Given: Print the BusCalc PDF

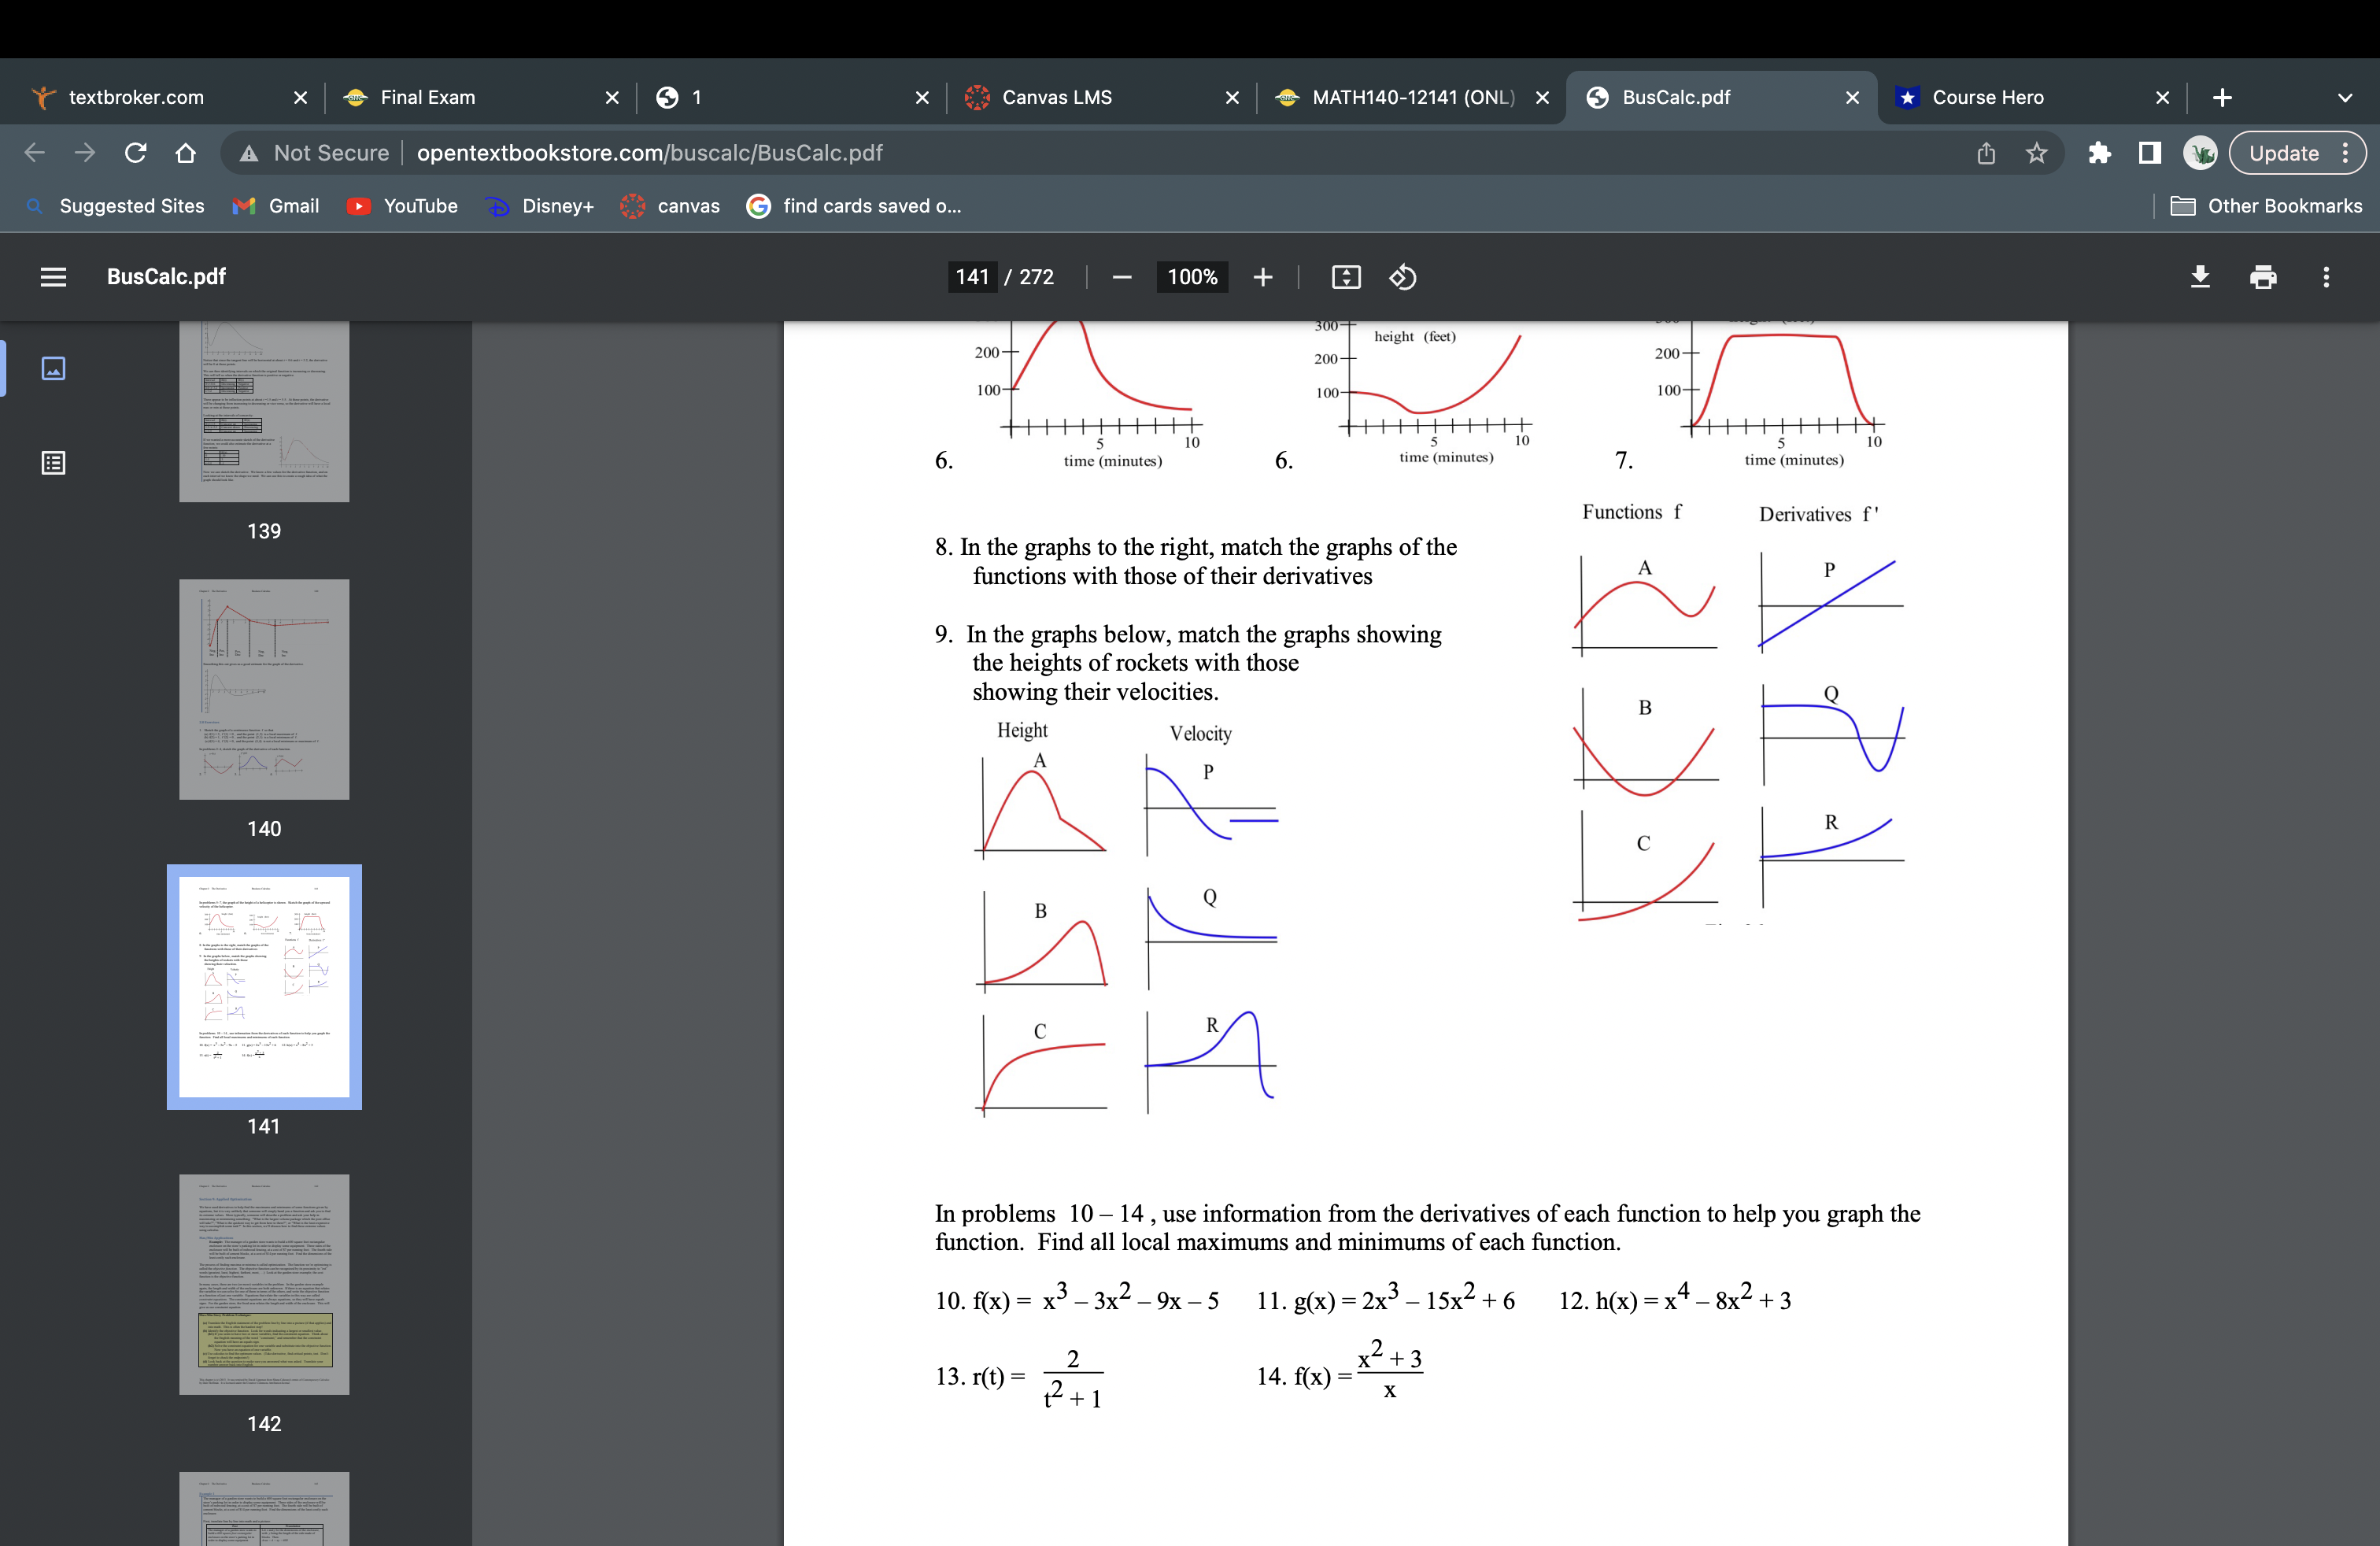Looking at the screenshot, I should 2264,277.
